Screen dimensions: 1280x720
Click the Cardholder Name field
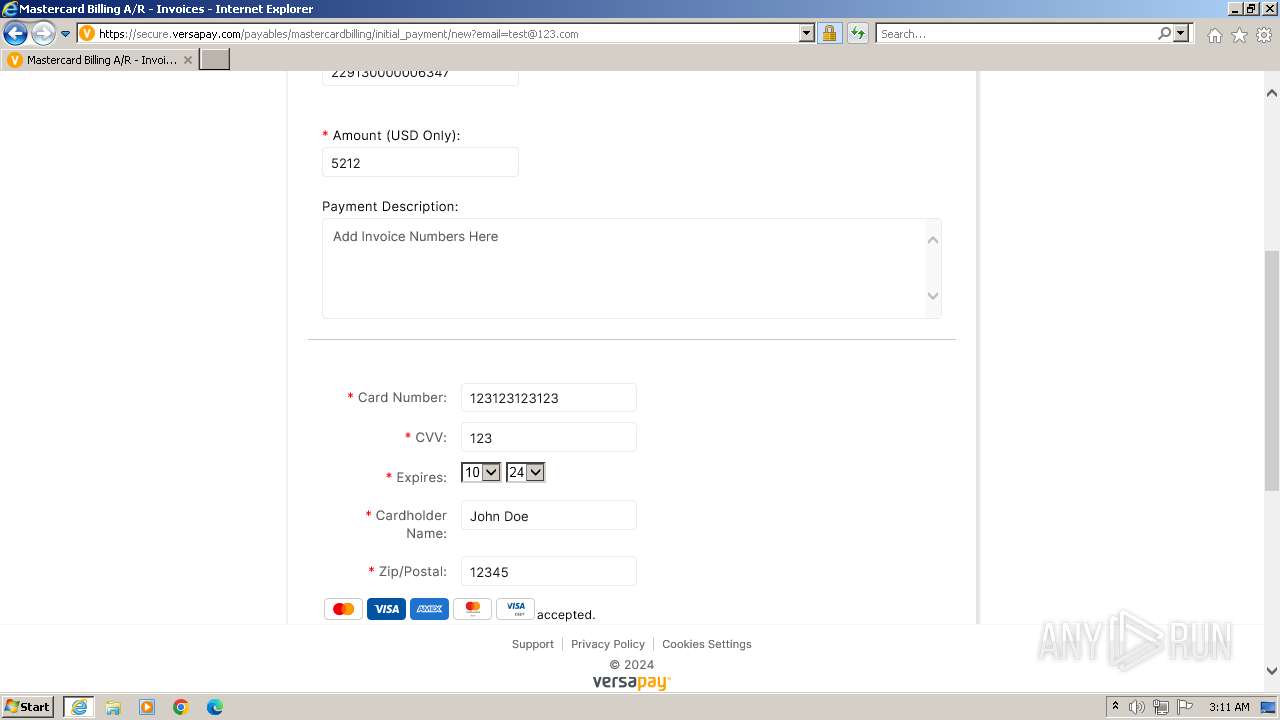pyautogui.click(x=548, y=515)
